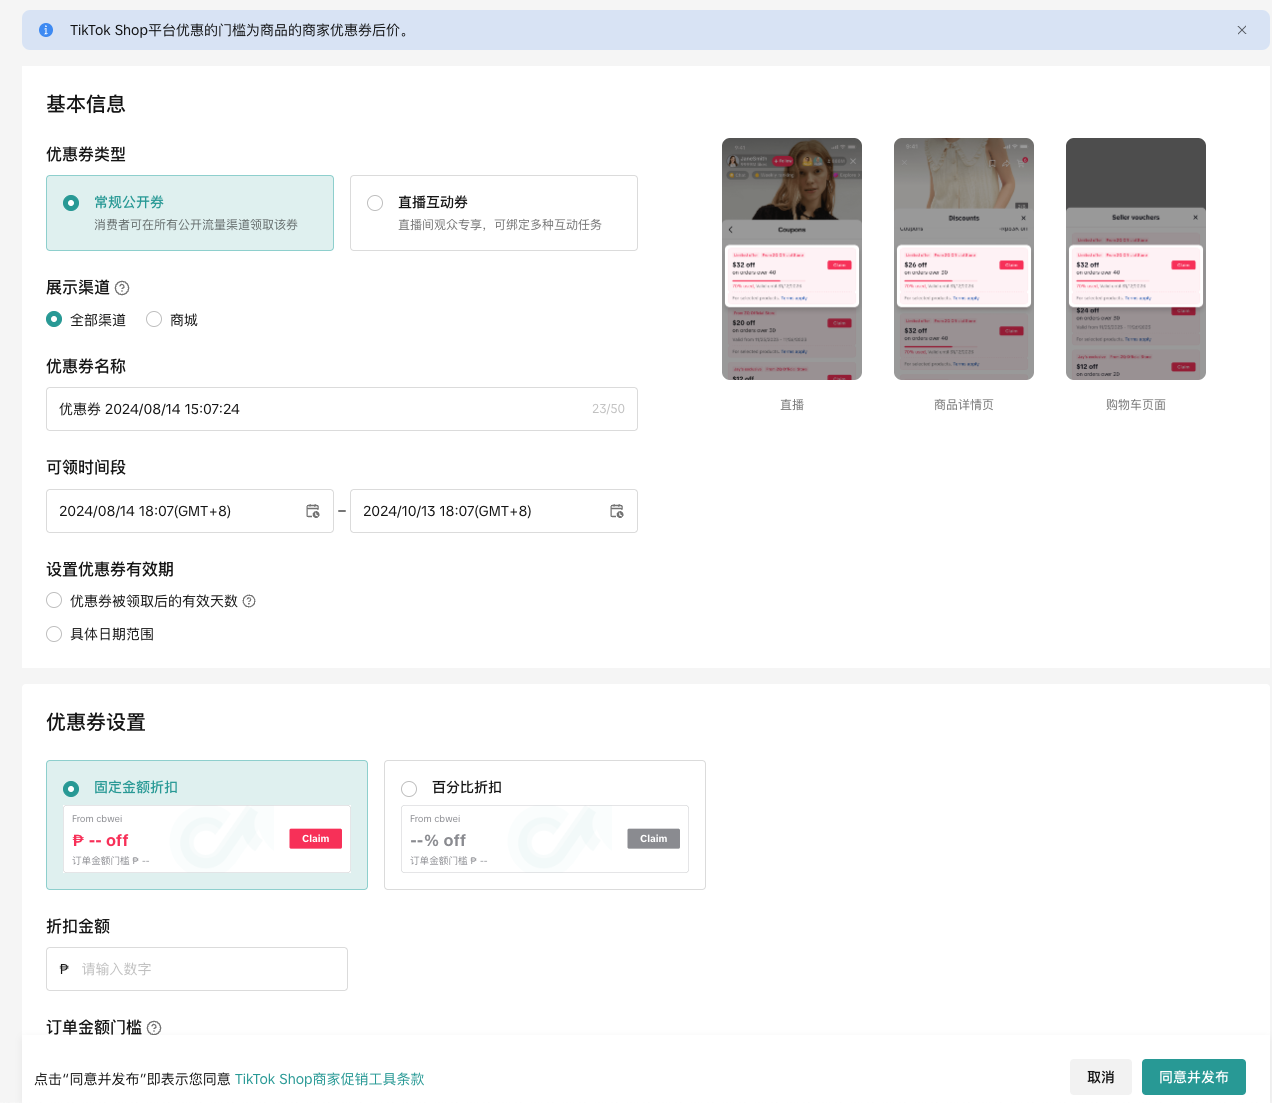1272x1103 pixels.
Task: Click the 优惠券名称 text field
Action: click(x=320, y=409)
